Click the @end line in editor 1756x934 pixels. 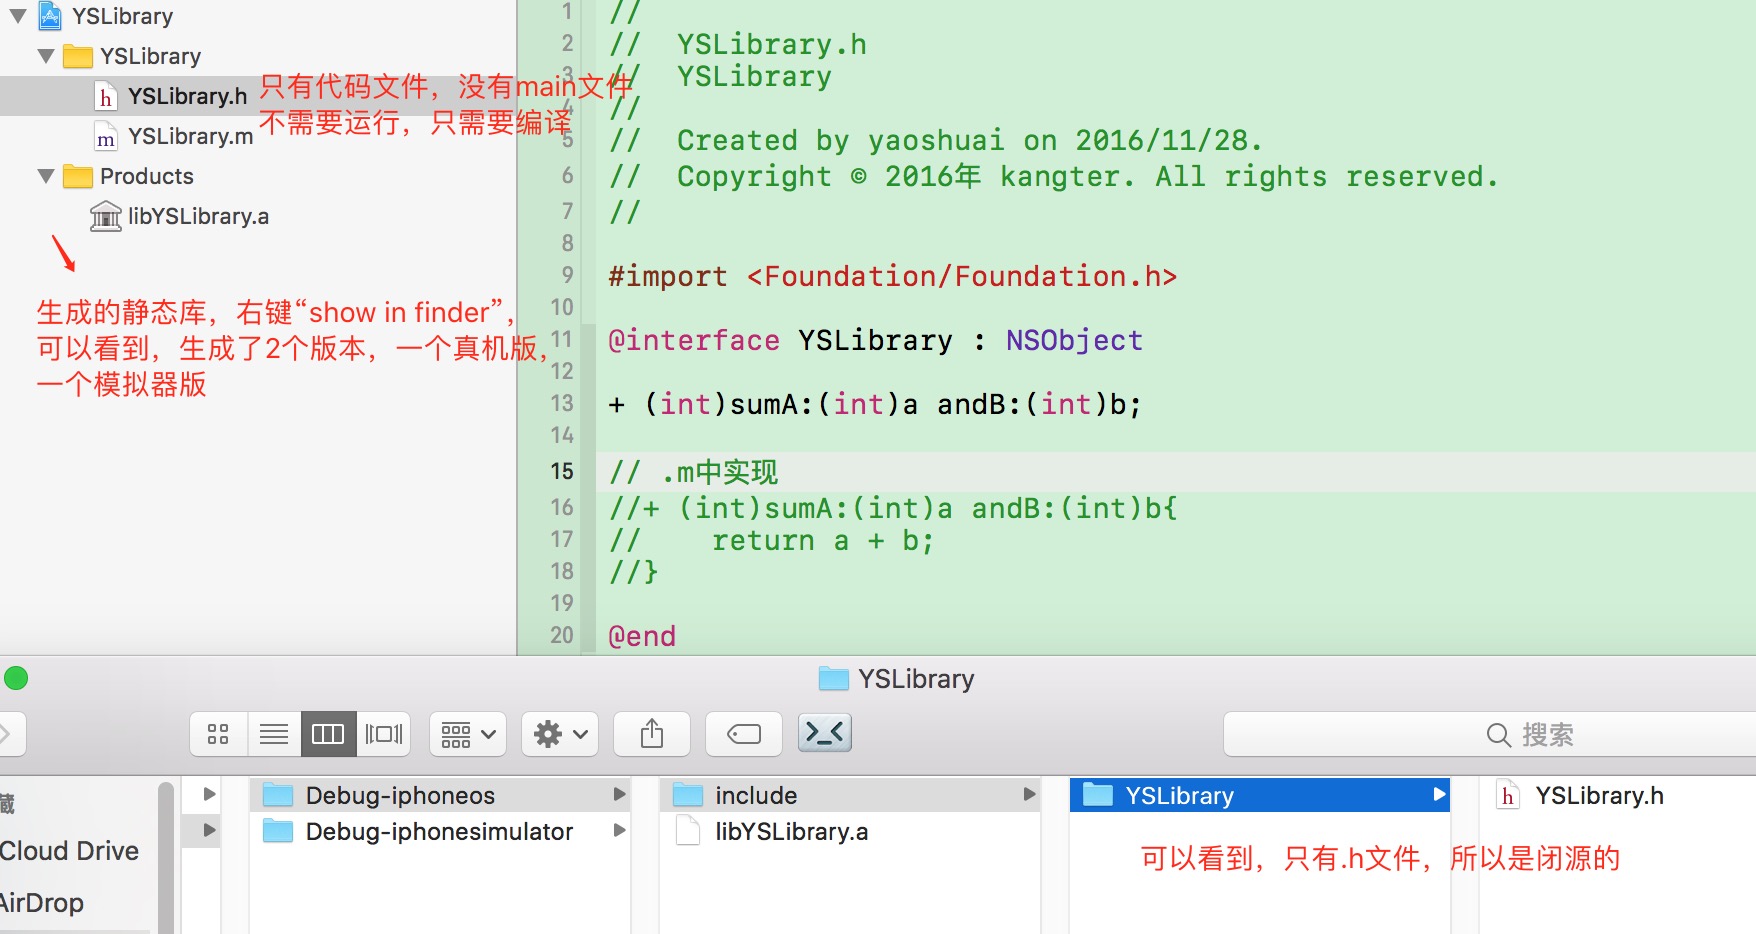point(642,636)
